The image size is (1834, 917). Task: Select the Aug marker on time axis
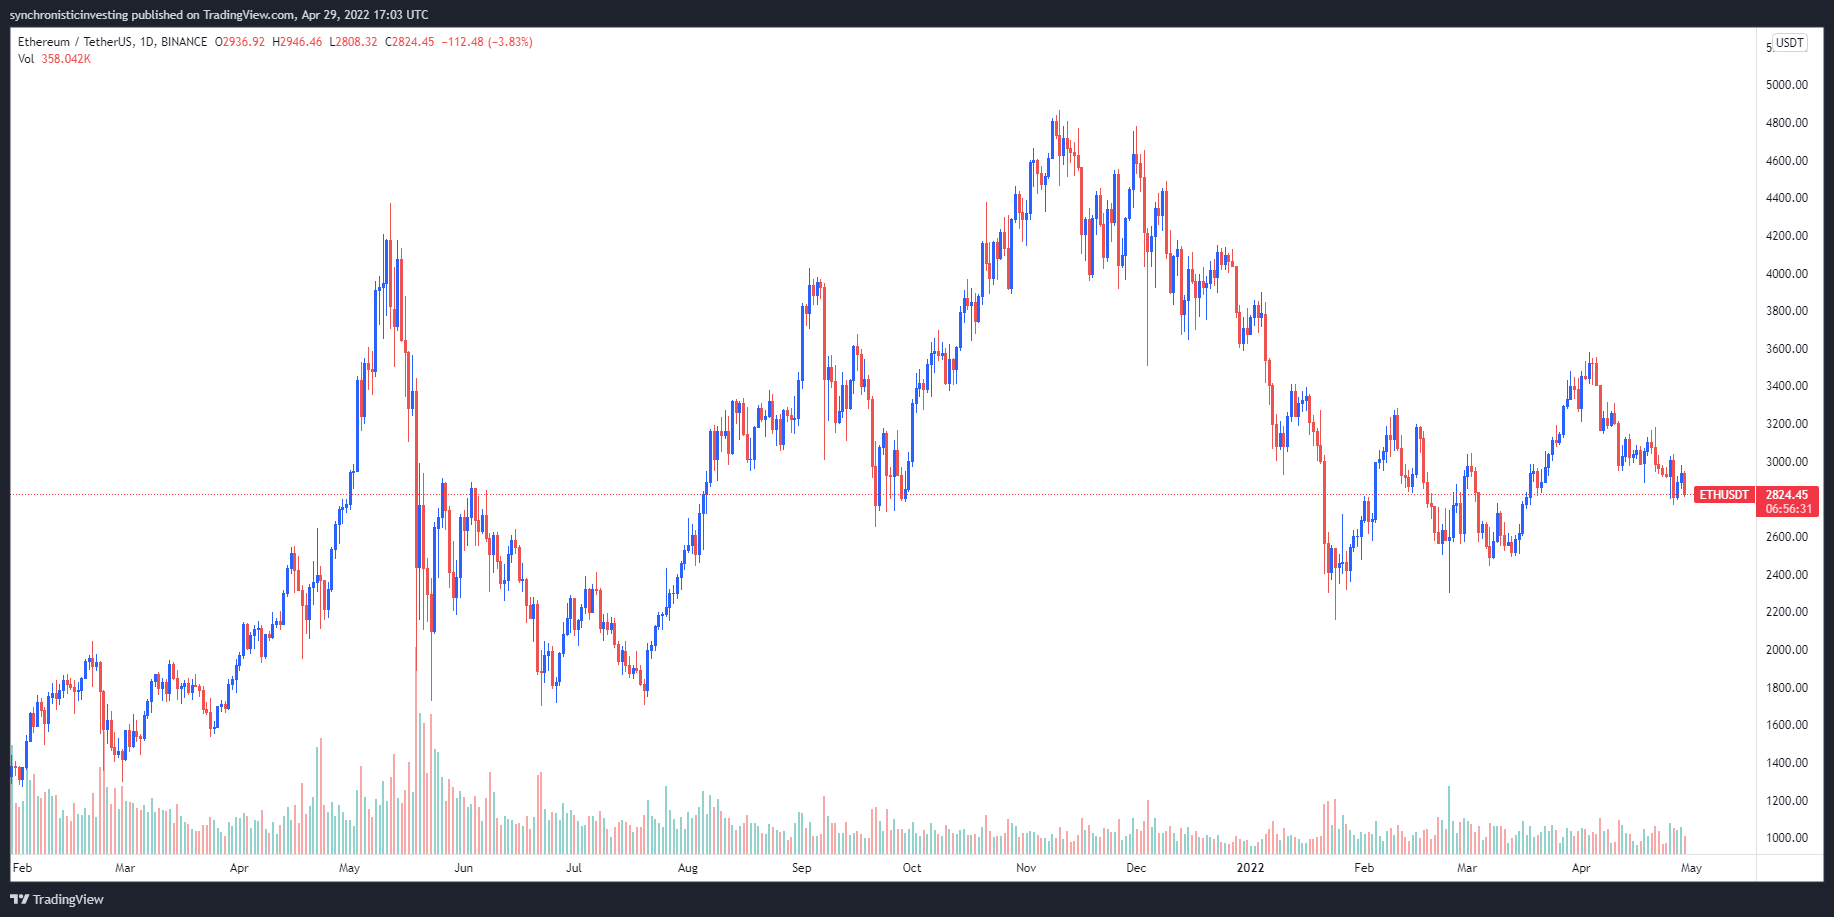688,868
